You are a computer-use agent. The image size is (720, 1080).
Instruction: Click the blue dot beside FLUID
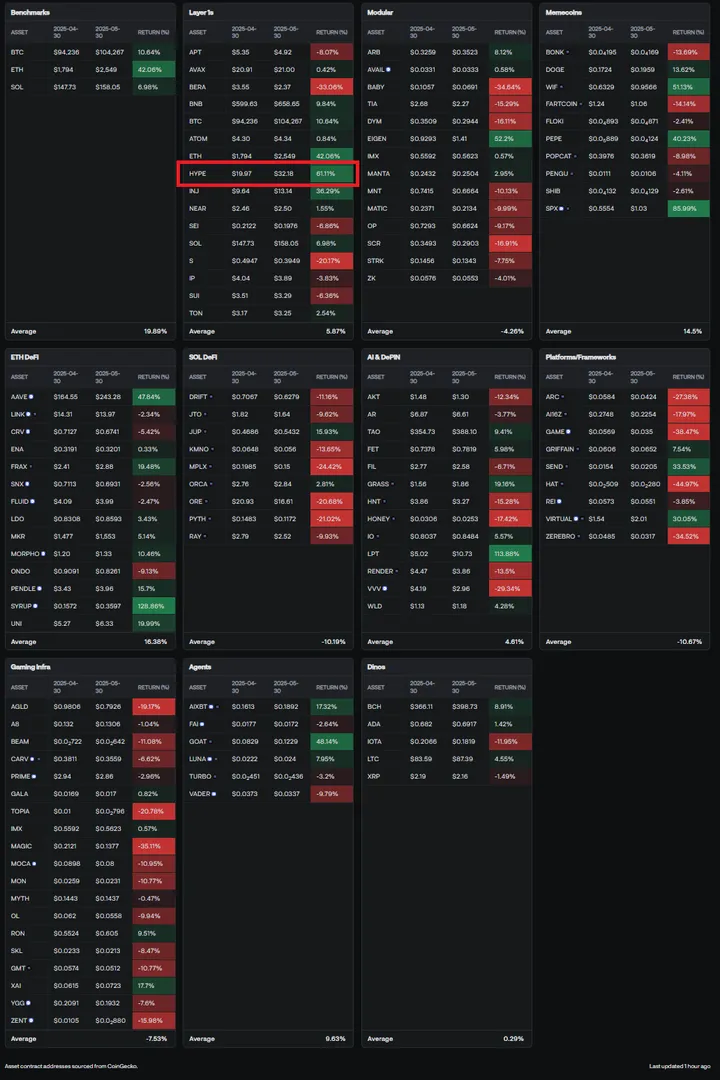30,501
